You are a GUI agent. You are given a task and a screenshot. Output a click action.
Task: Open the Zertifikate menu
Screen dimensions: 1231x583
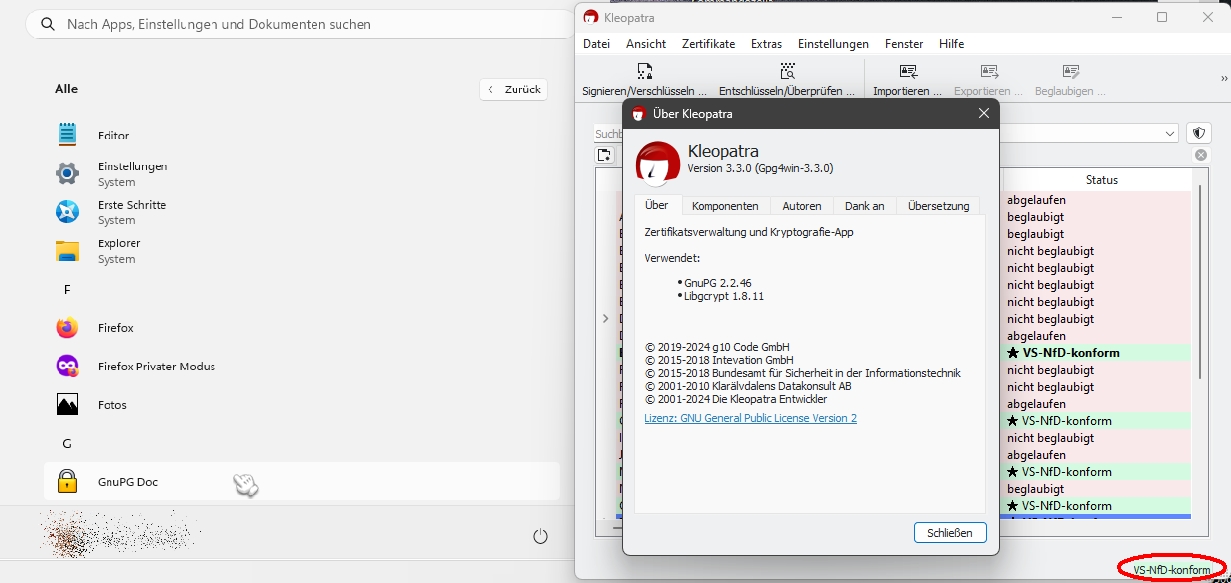point(708,44)
